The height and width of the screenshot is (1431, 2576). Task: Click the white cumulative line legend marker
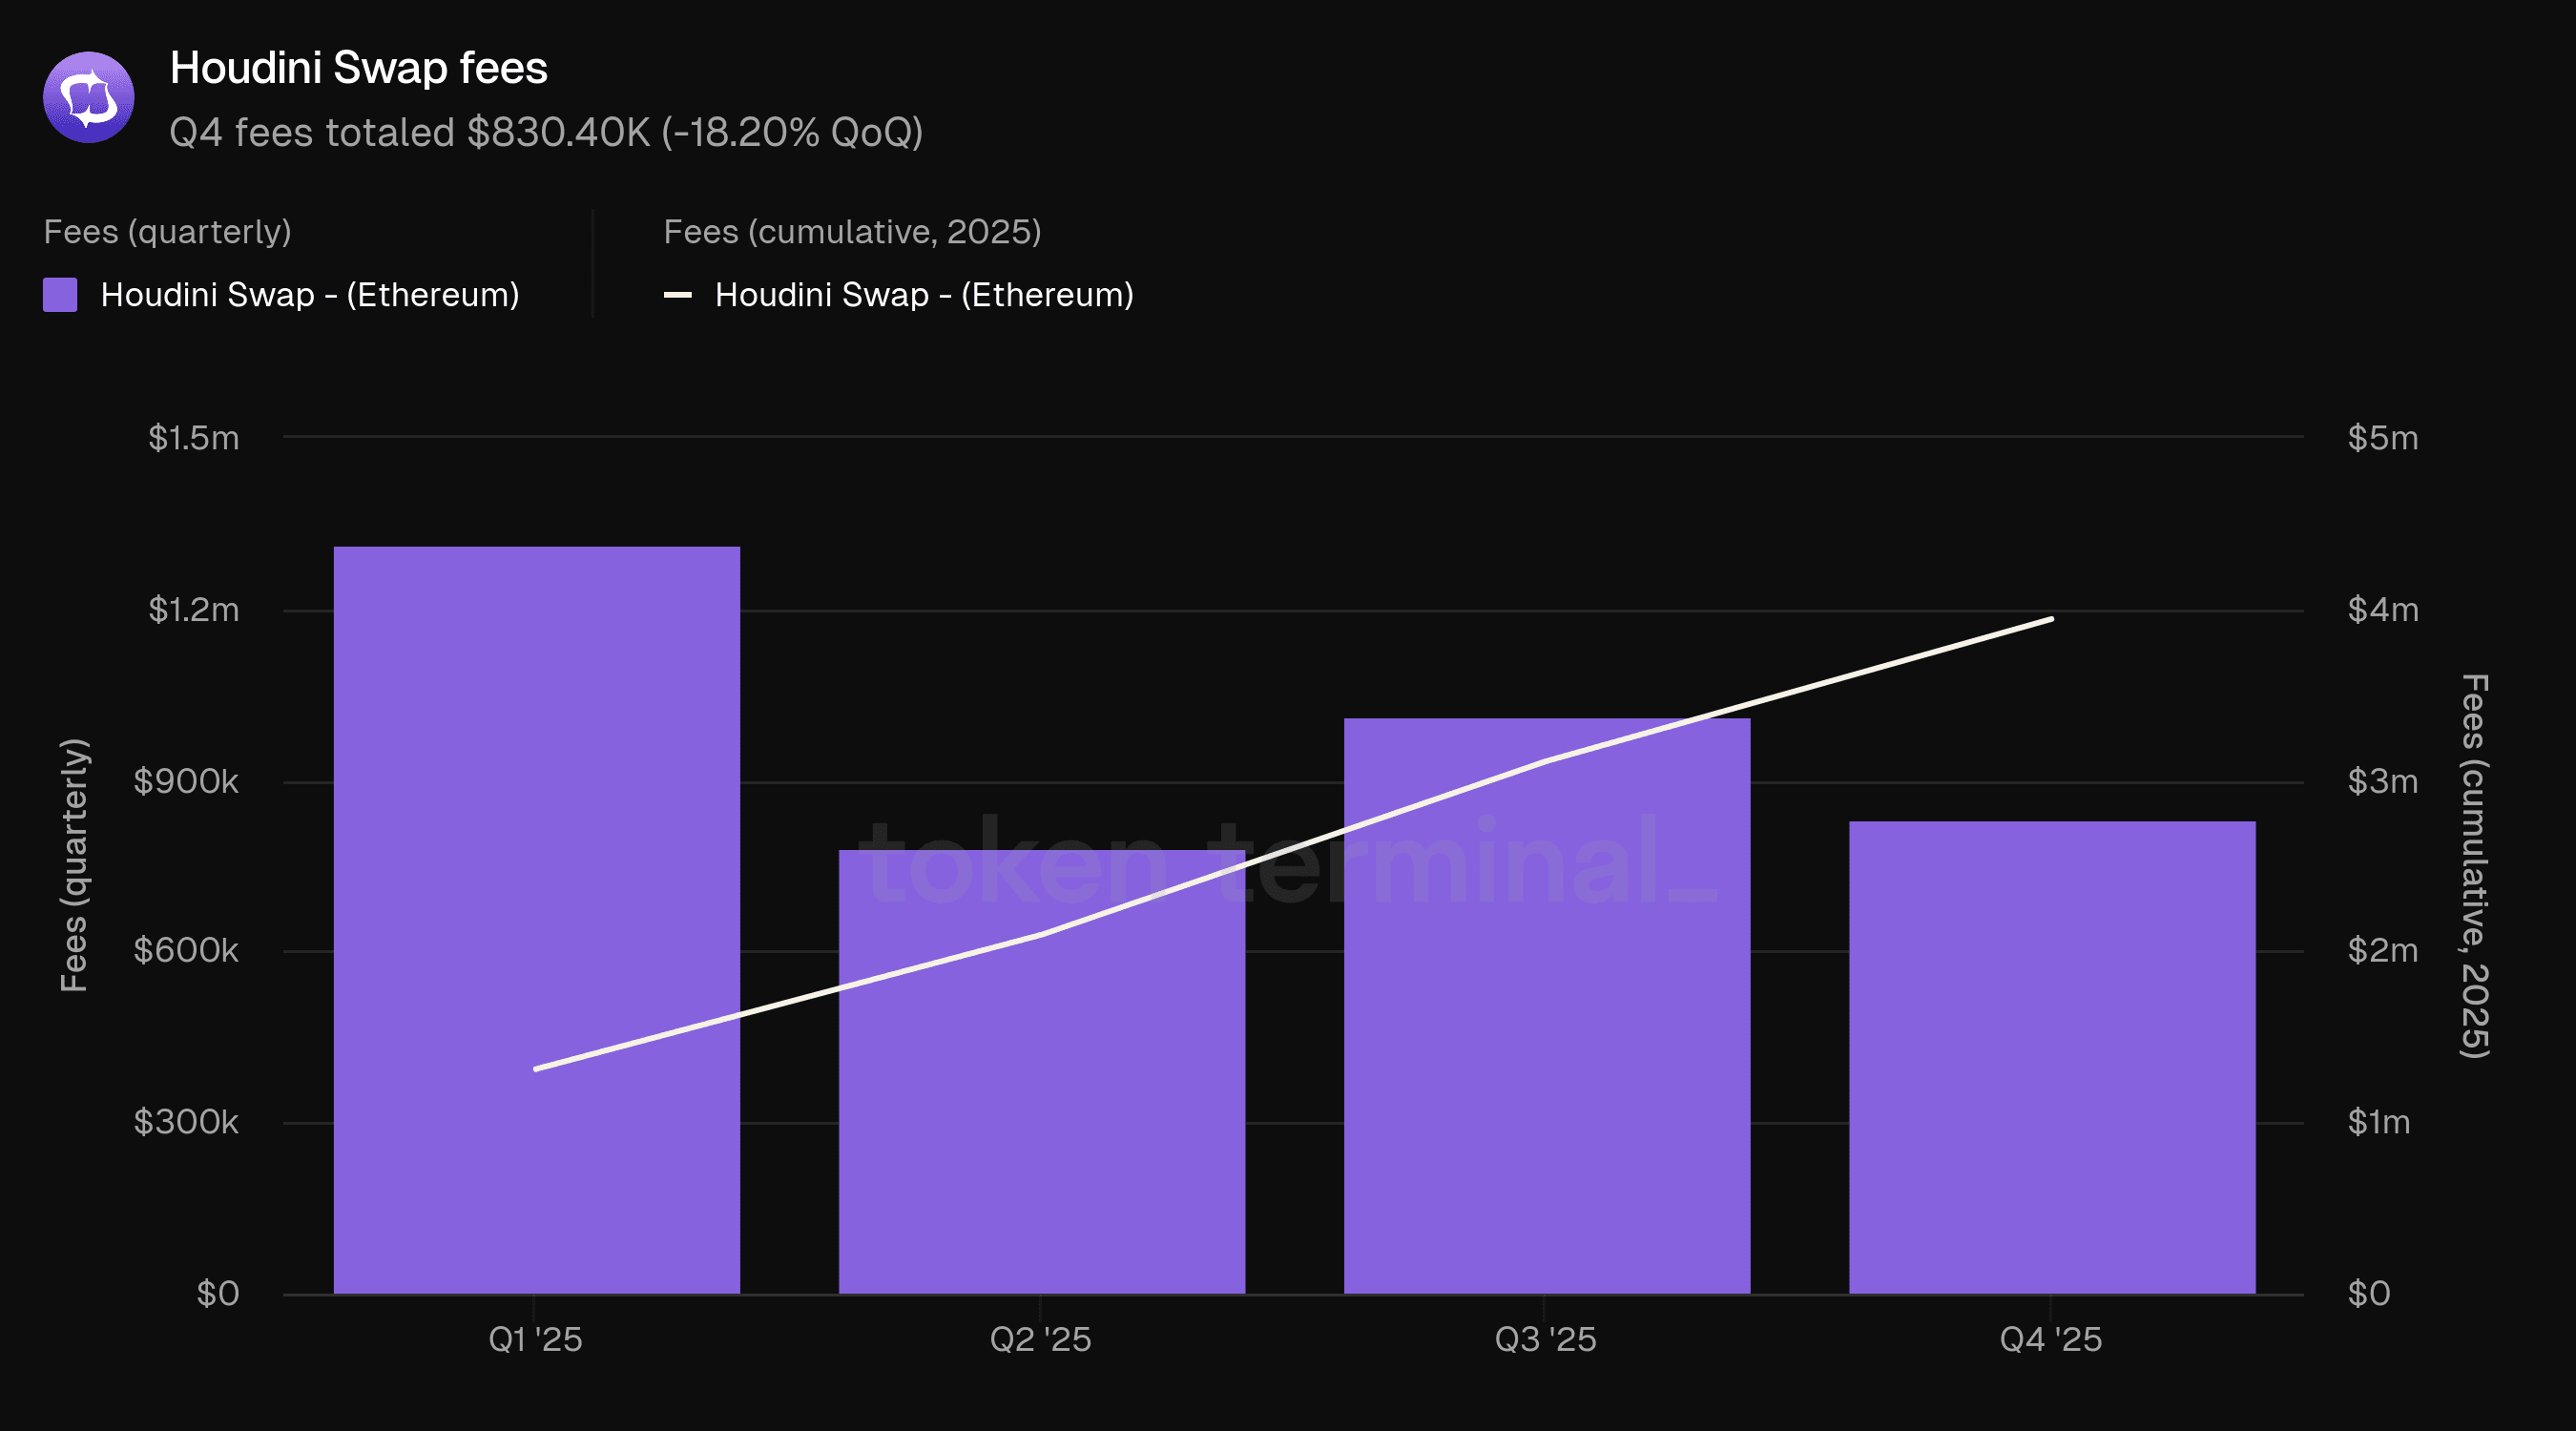(677, 295)
